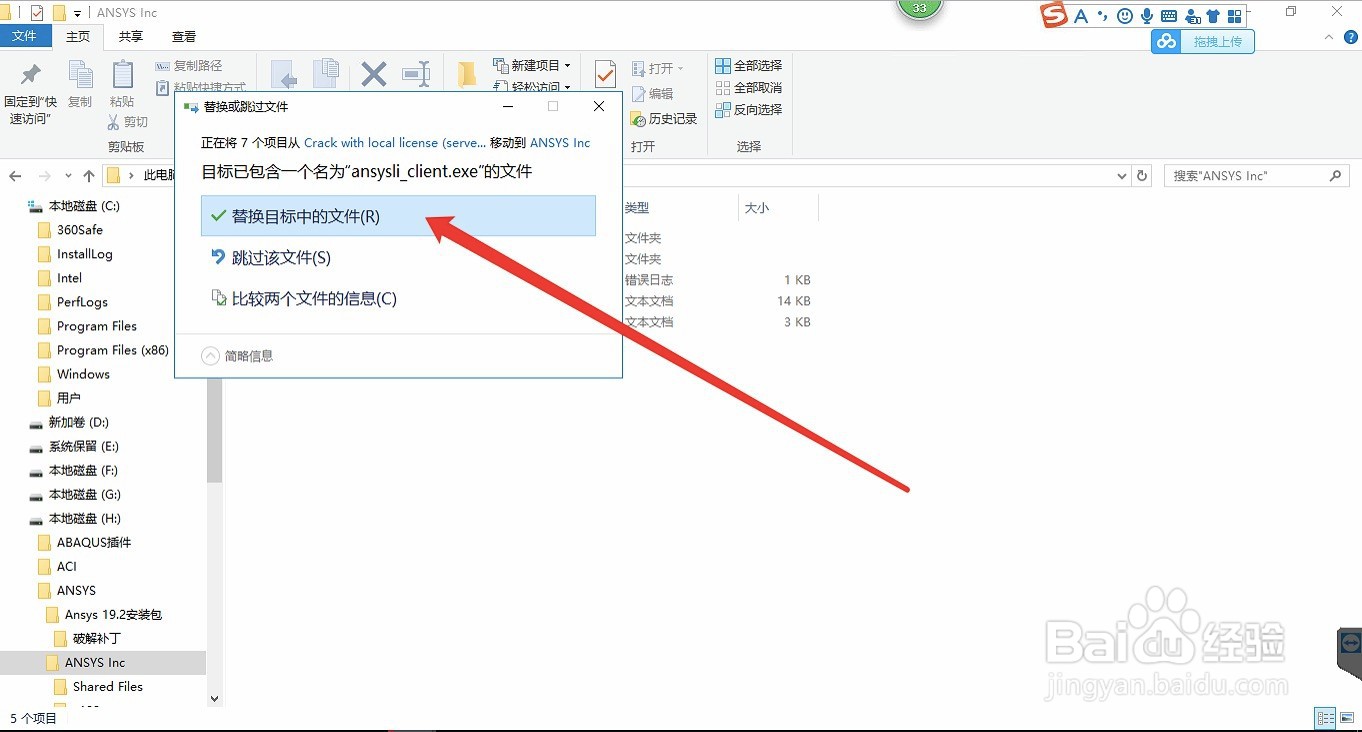Open the Quick Access Toolbar customize dropdown

point(78,13)
